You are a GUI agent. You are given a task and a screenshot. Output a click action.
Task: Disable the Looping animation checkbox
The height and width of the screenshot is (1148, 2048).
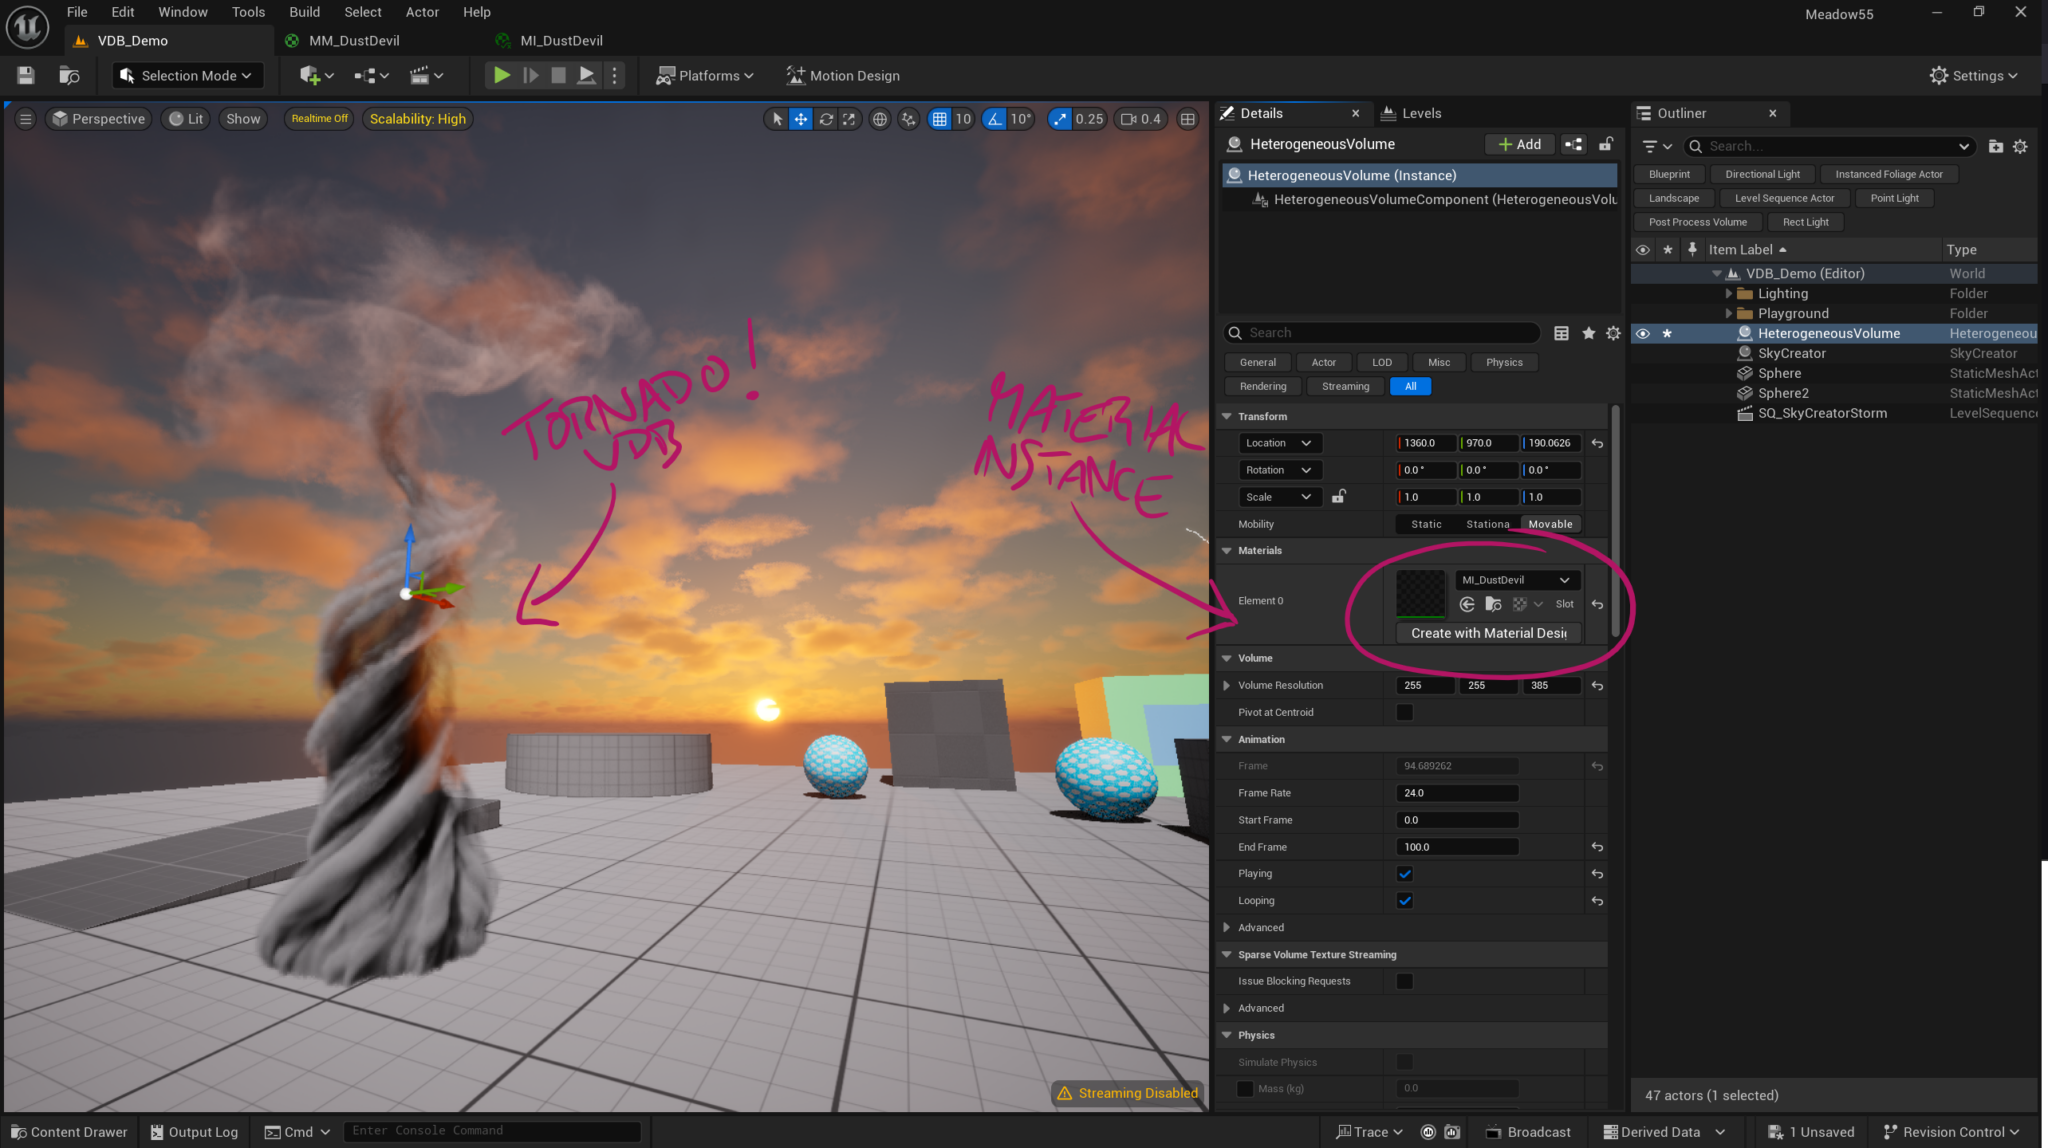(x=1404, y=900)
